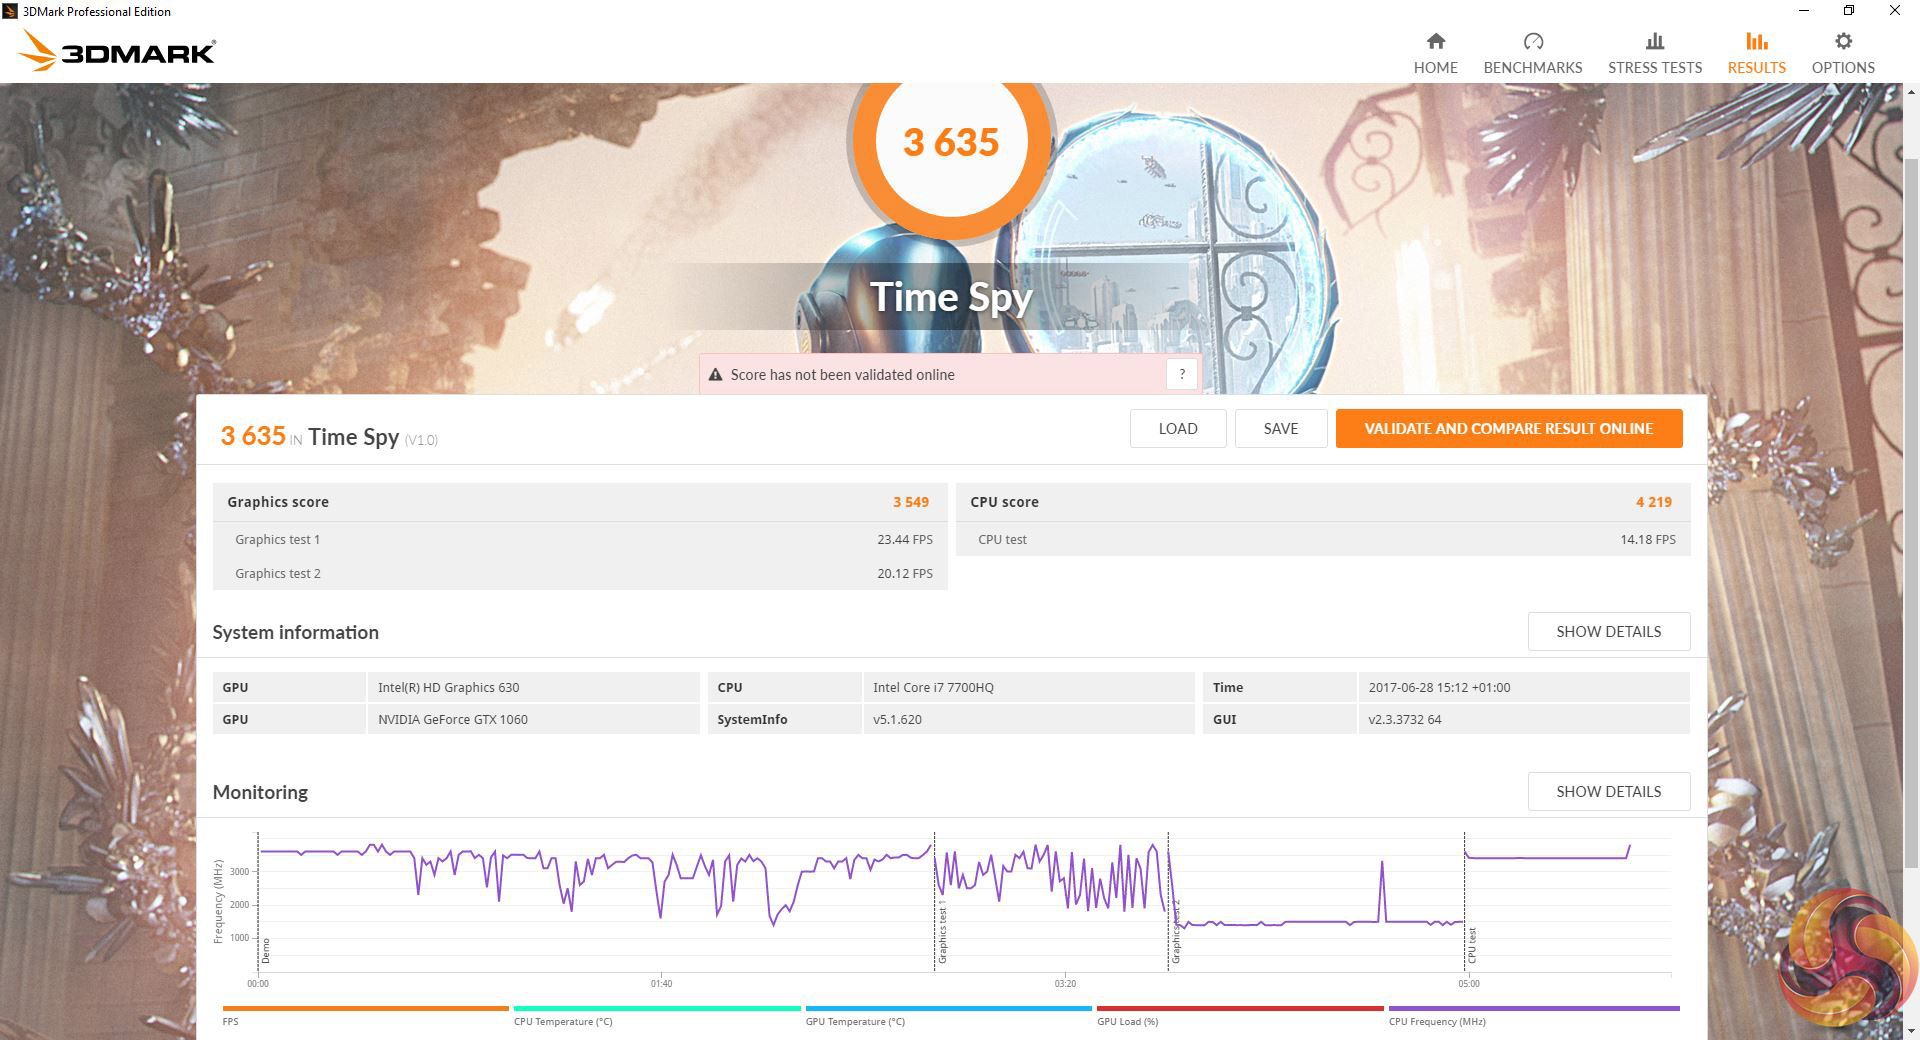Click the 3DMark logo
The image size is (1920, 1040).
click(x=116, y=51)
